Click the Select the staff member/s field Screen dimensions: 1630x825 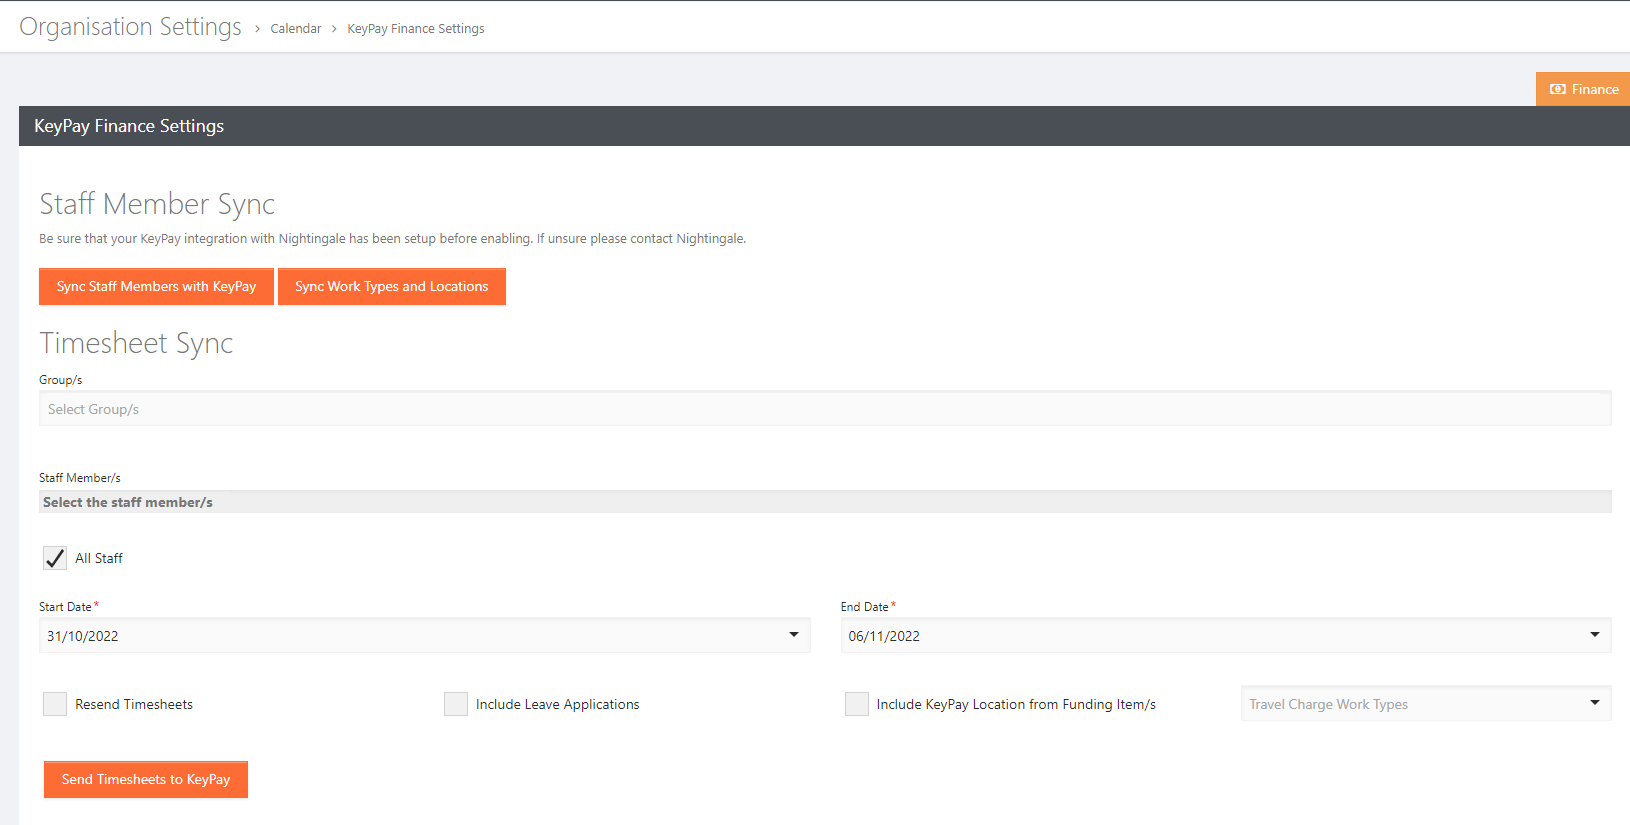click(825, 502)
